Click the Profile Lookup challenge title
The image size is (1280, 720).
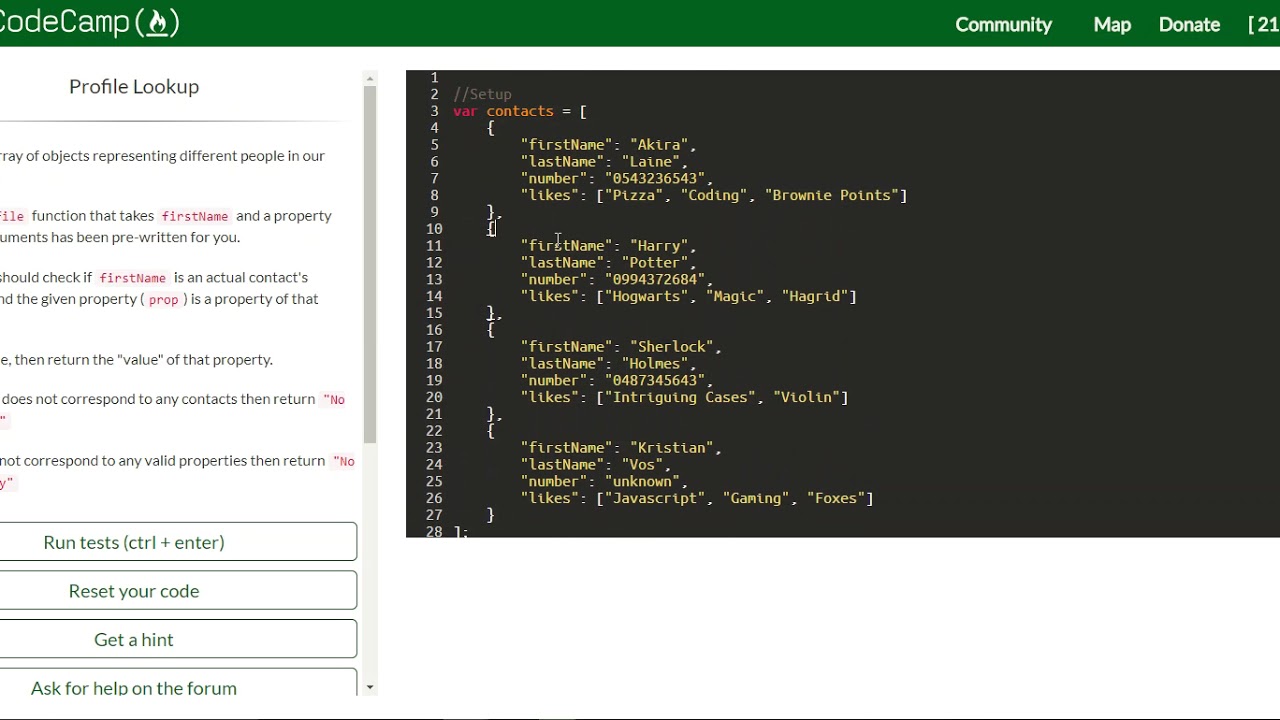point(134,86)
